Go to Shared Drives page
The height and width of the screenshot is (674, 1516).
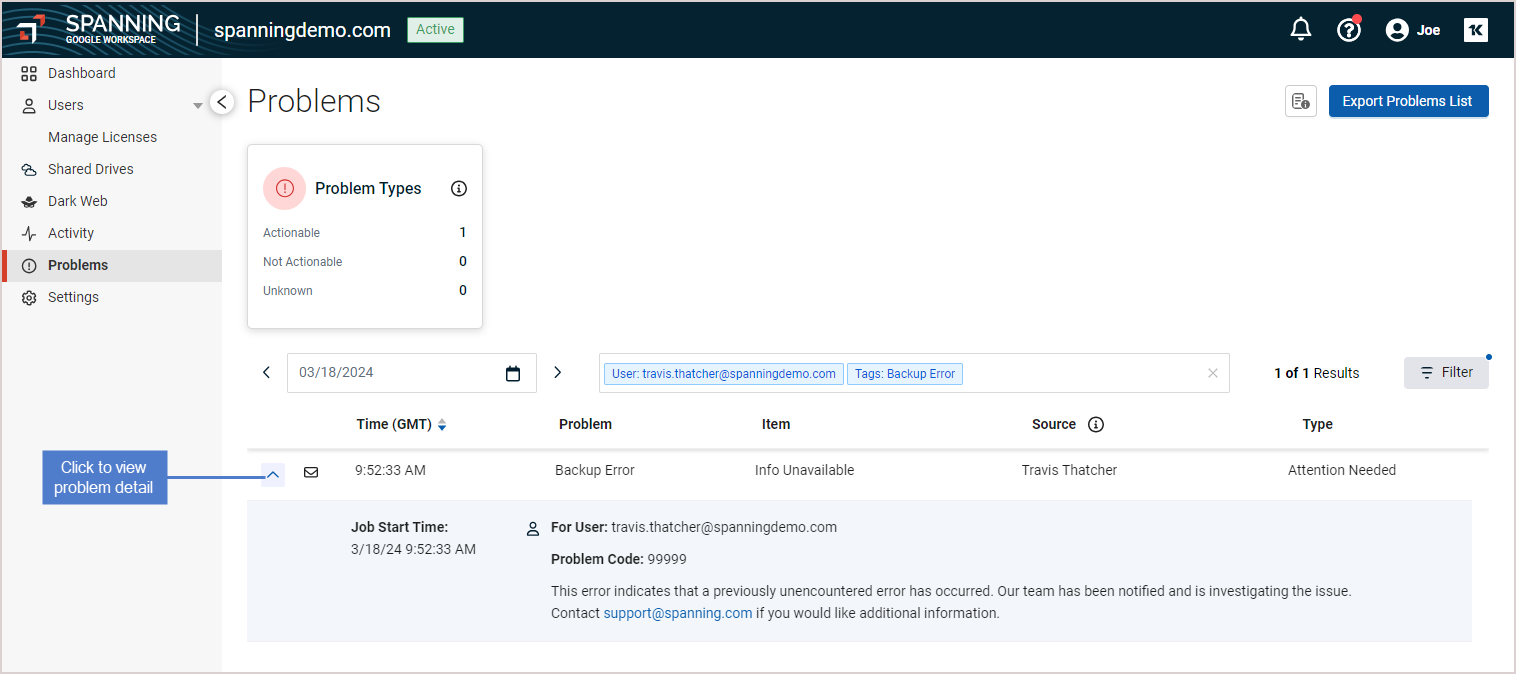click(90, 169)
